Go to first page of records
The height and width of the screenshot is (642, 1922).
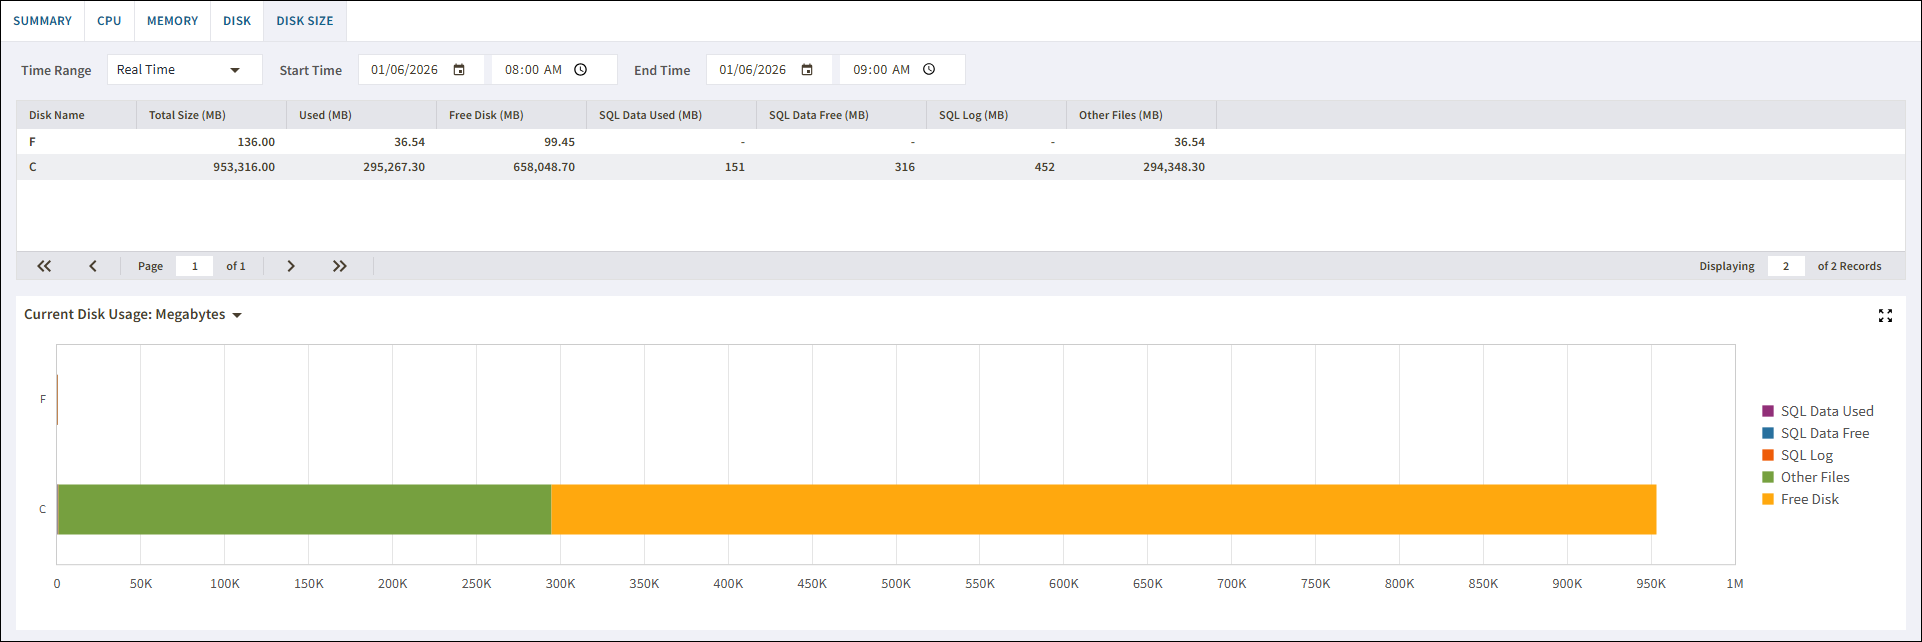point(44,266)
